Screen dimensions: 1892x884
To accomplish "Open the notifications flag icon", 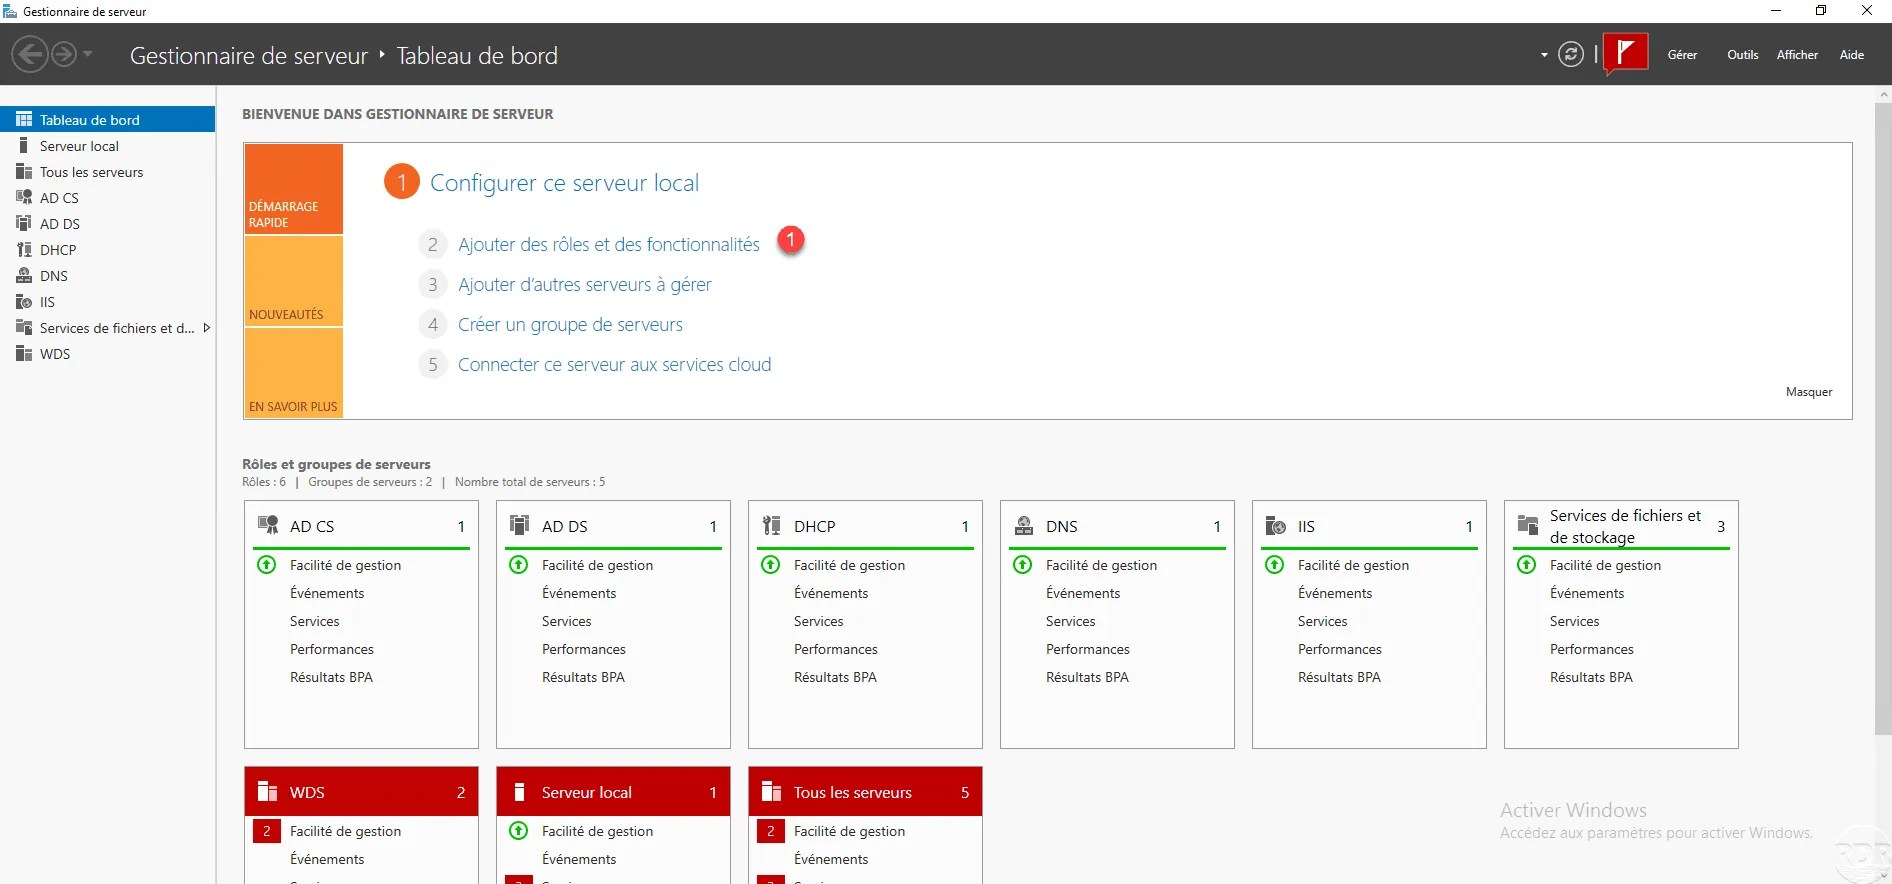I will (1625, 53).
